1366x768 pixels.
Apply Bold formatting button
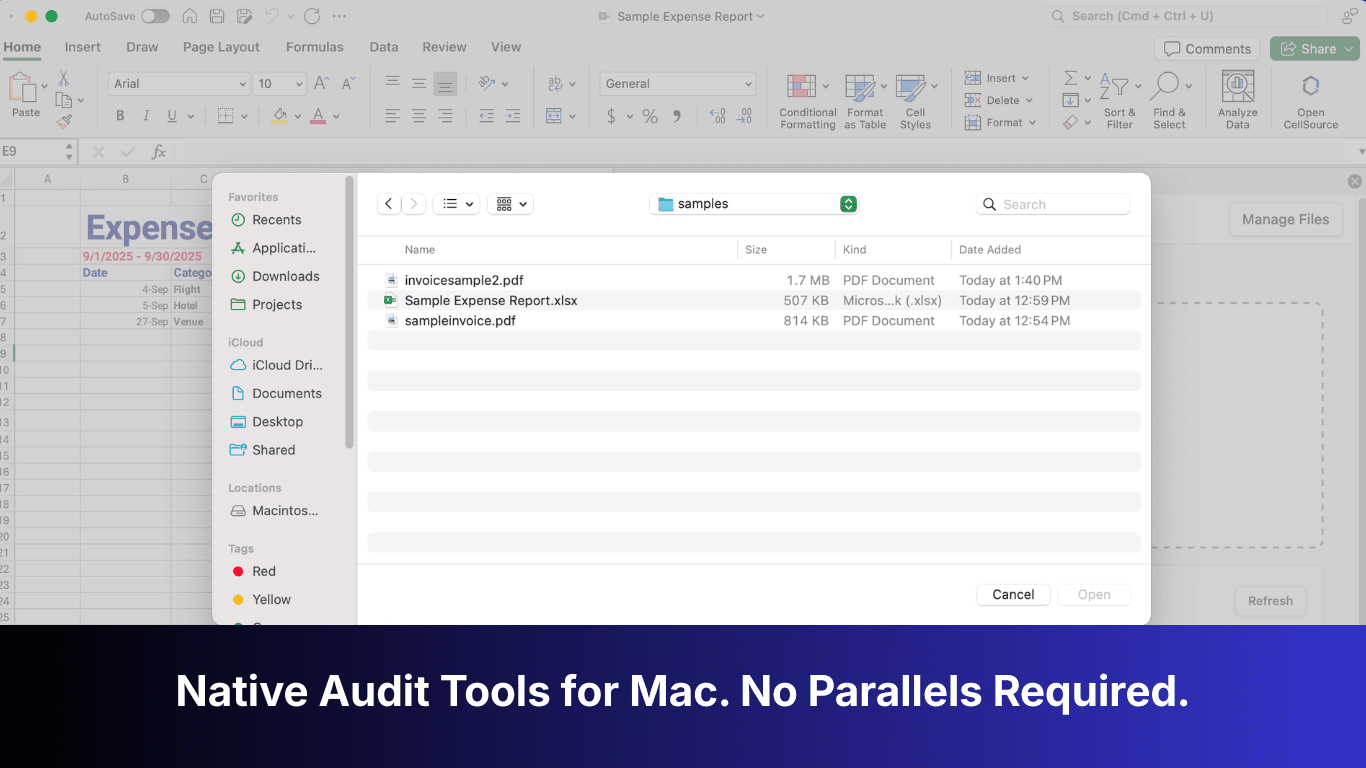coord(120,116)
